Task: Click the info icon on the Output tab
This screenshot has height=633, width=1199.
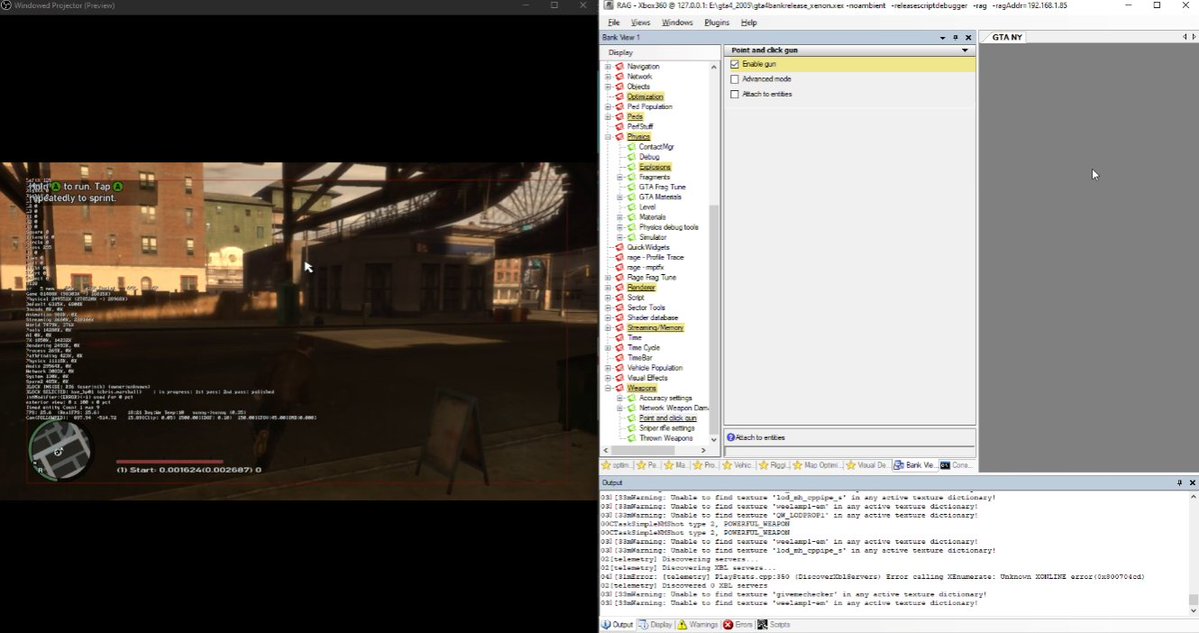Action: 606,625
